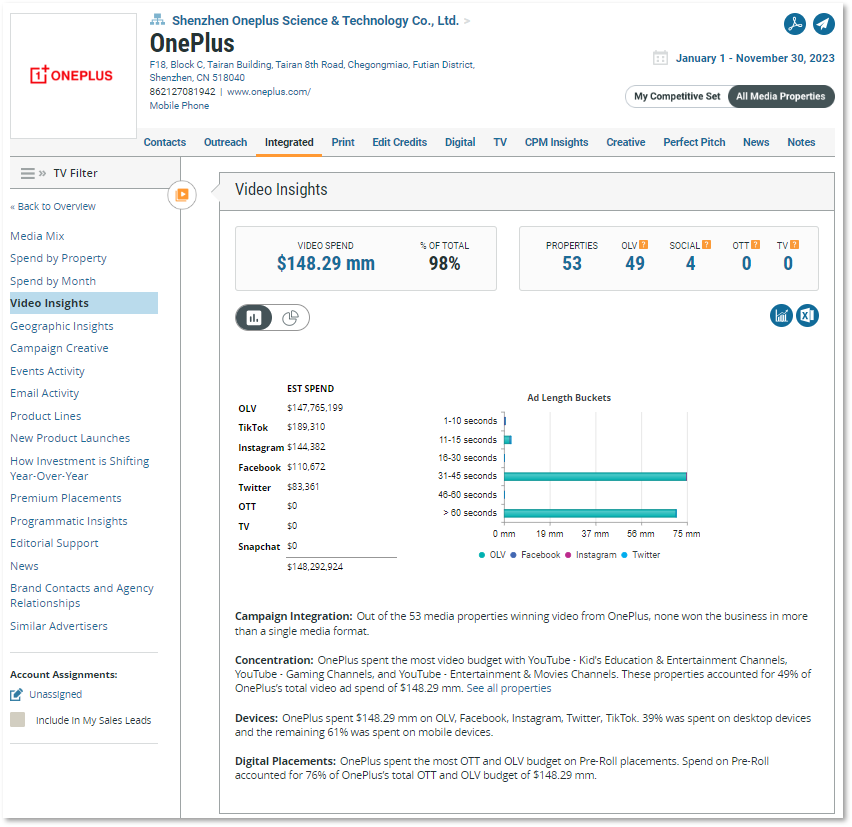Switch to pie chart view
852x827 pixels.
pyautogui.click(x=291, y=317)
